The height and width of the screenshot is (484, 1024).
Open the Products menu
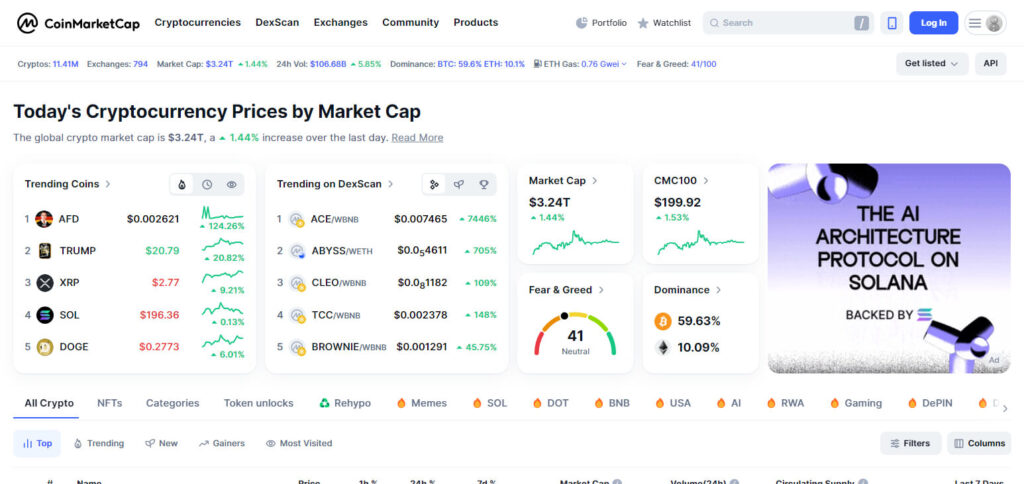click(475, 22)
